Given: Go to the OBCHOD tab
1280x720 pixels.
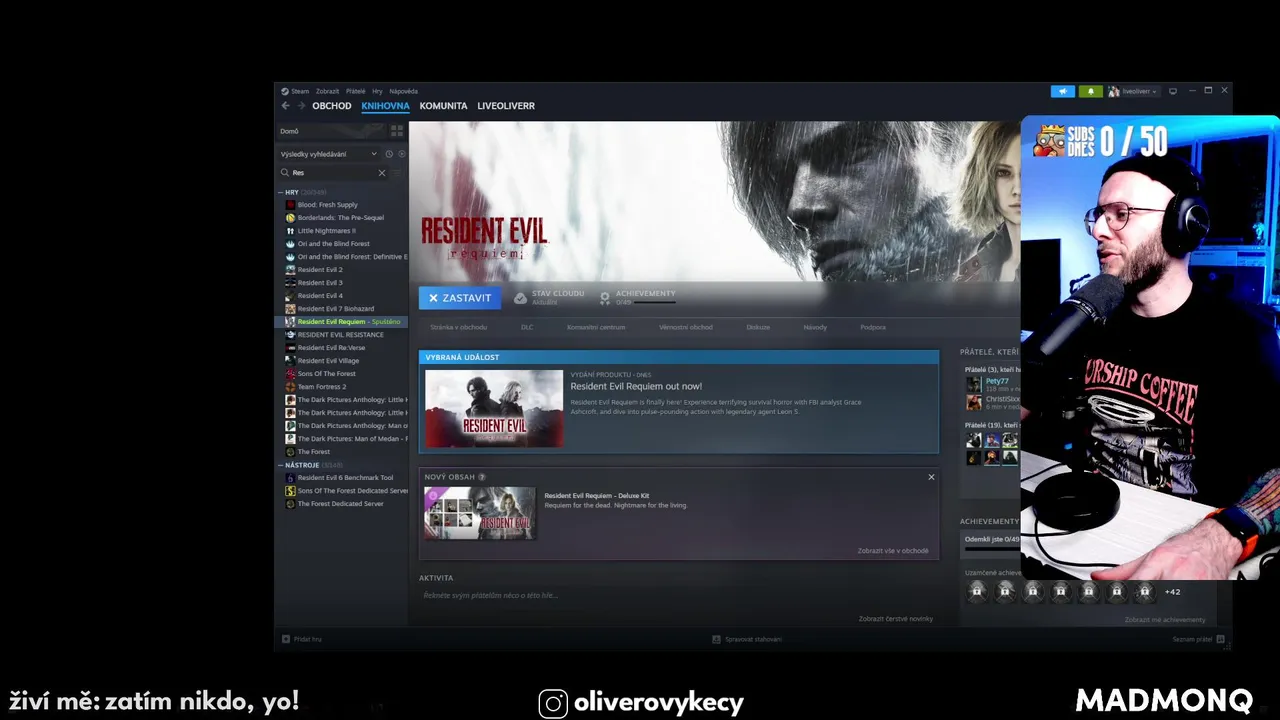Looking at the screenshot, I should (332, 106).
